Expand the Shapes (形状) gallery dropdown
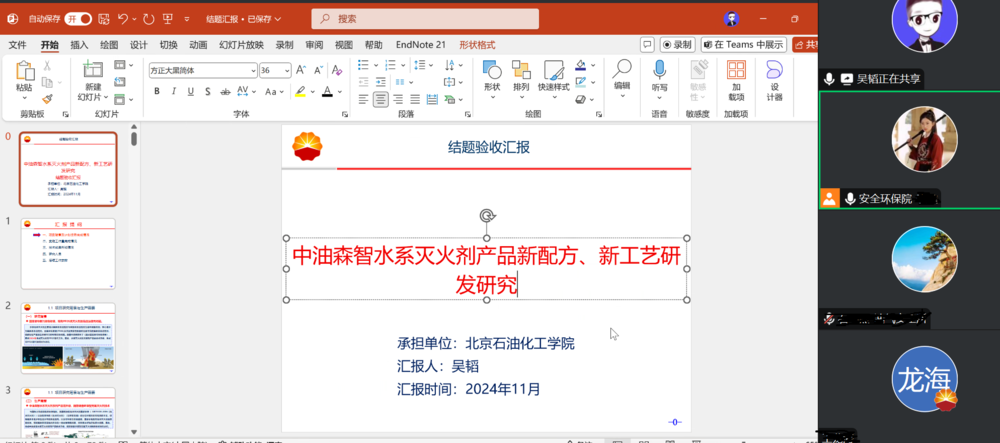The height and width of the screenshot is (443, 1000). (492, 98)
